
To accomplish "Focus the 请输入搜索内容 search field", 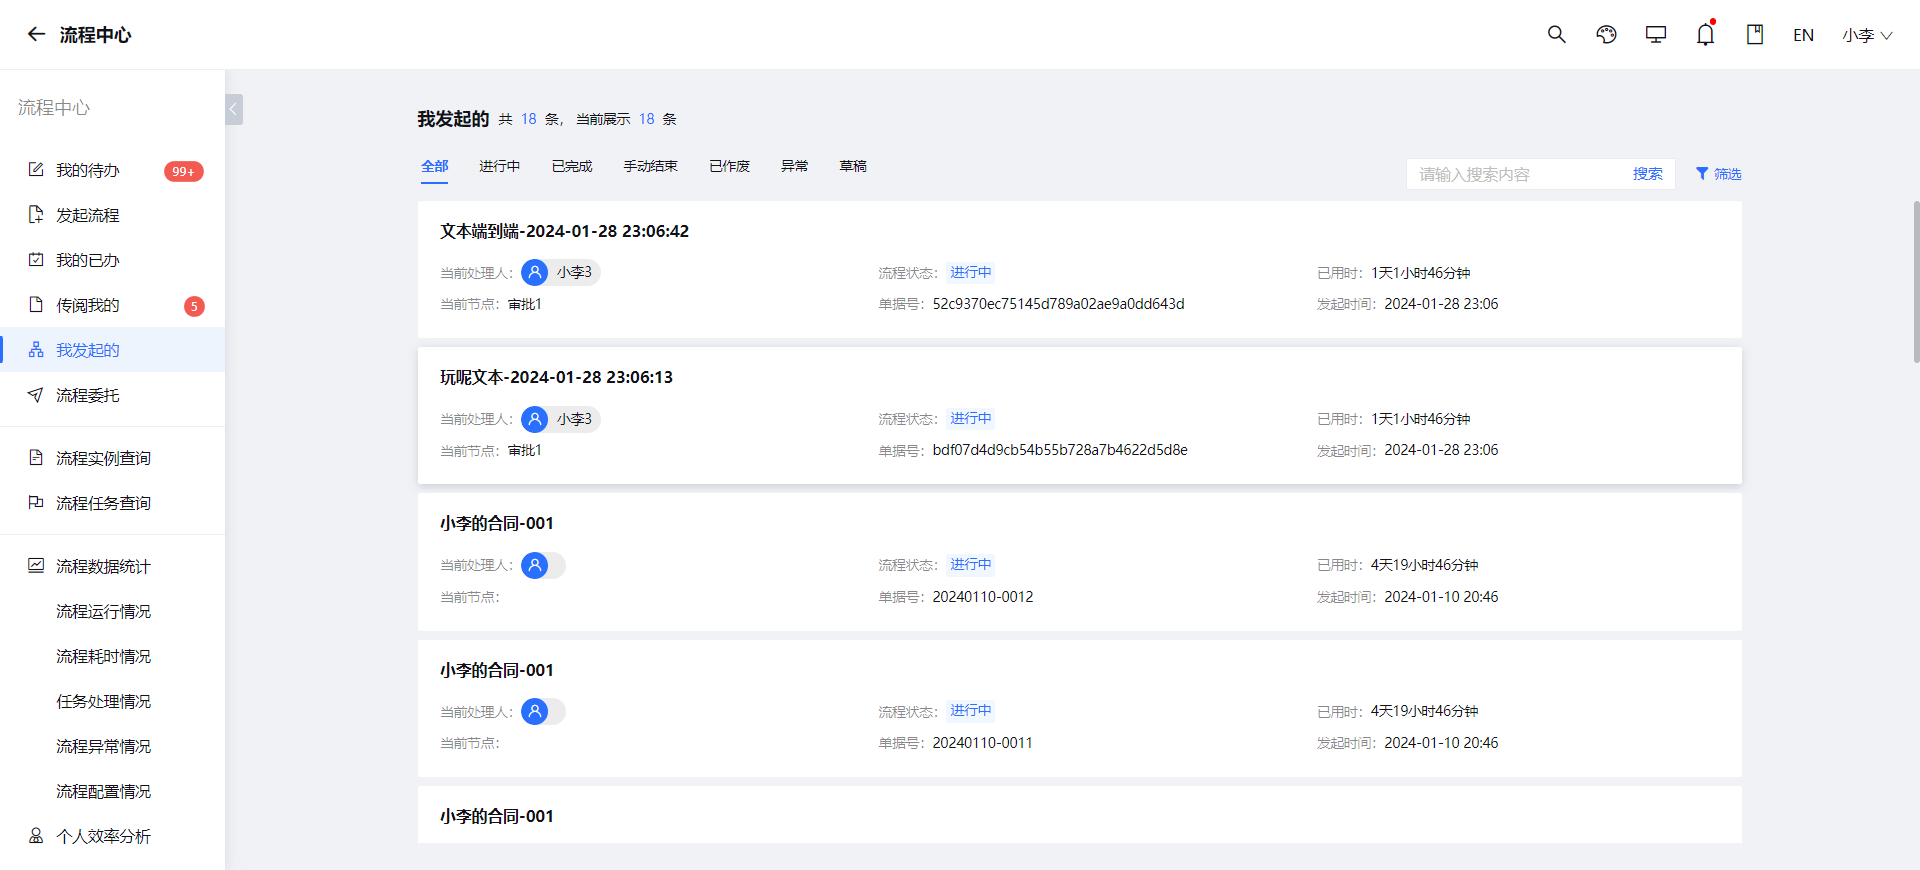I will tap(1515, 174).
